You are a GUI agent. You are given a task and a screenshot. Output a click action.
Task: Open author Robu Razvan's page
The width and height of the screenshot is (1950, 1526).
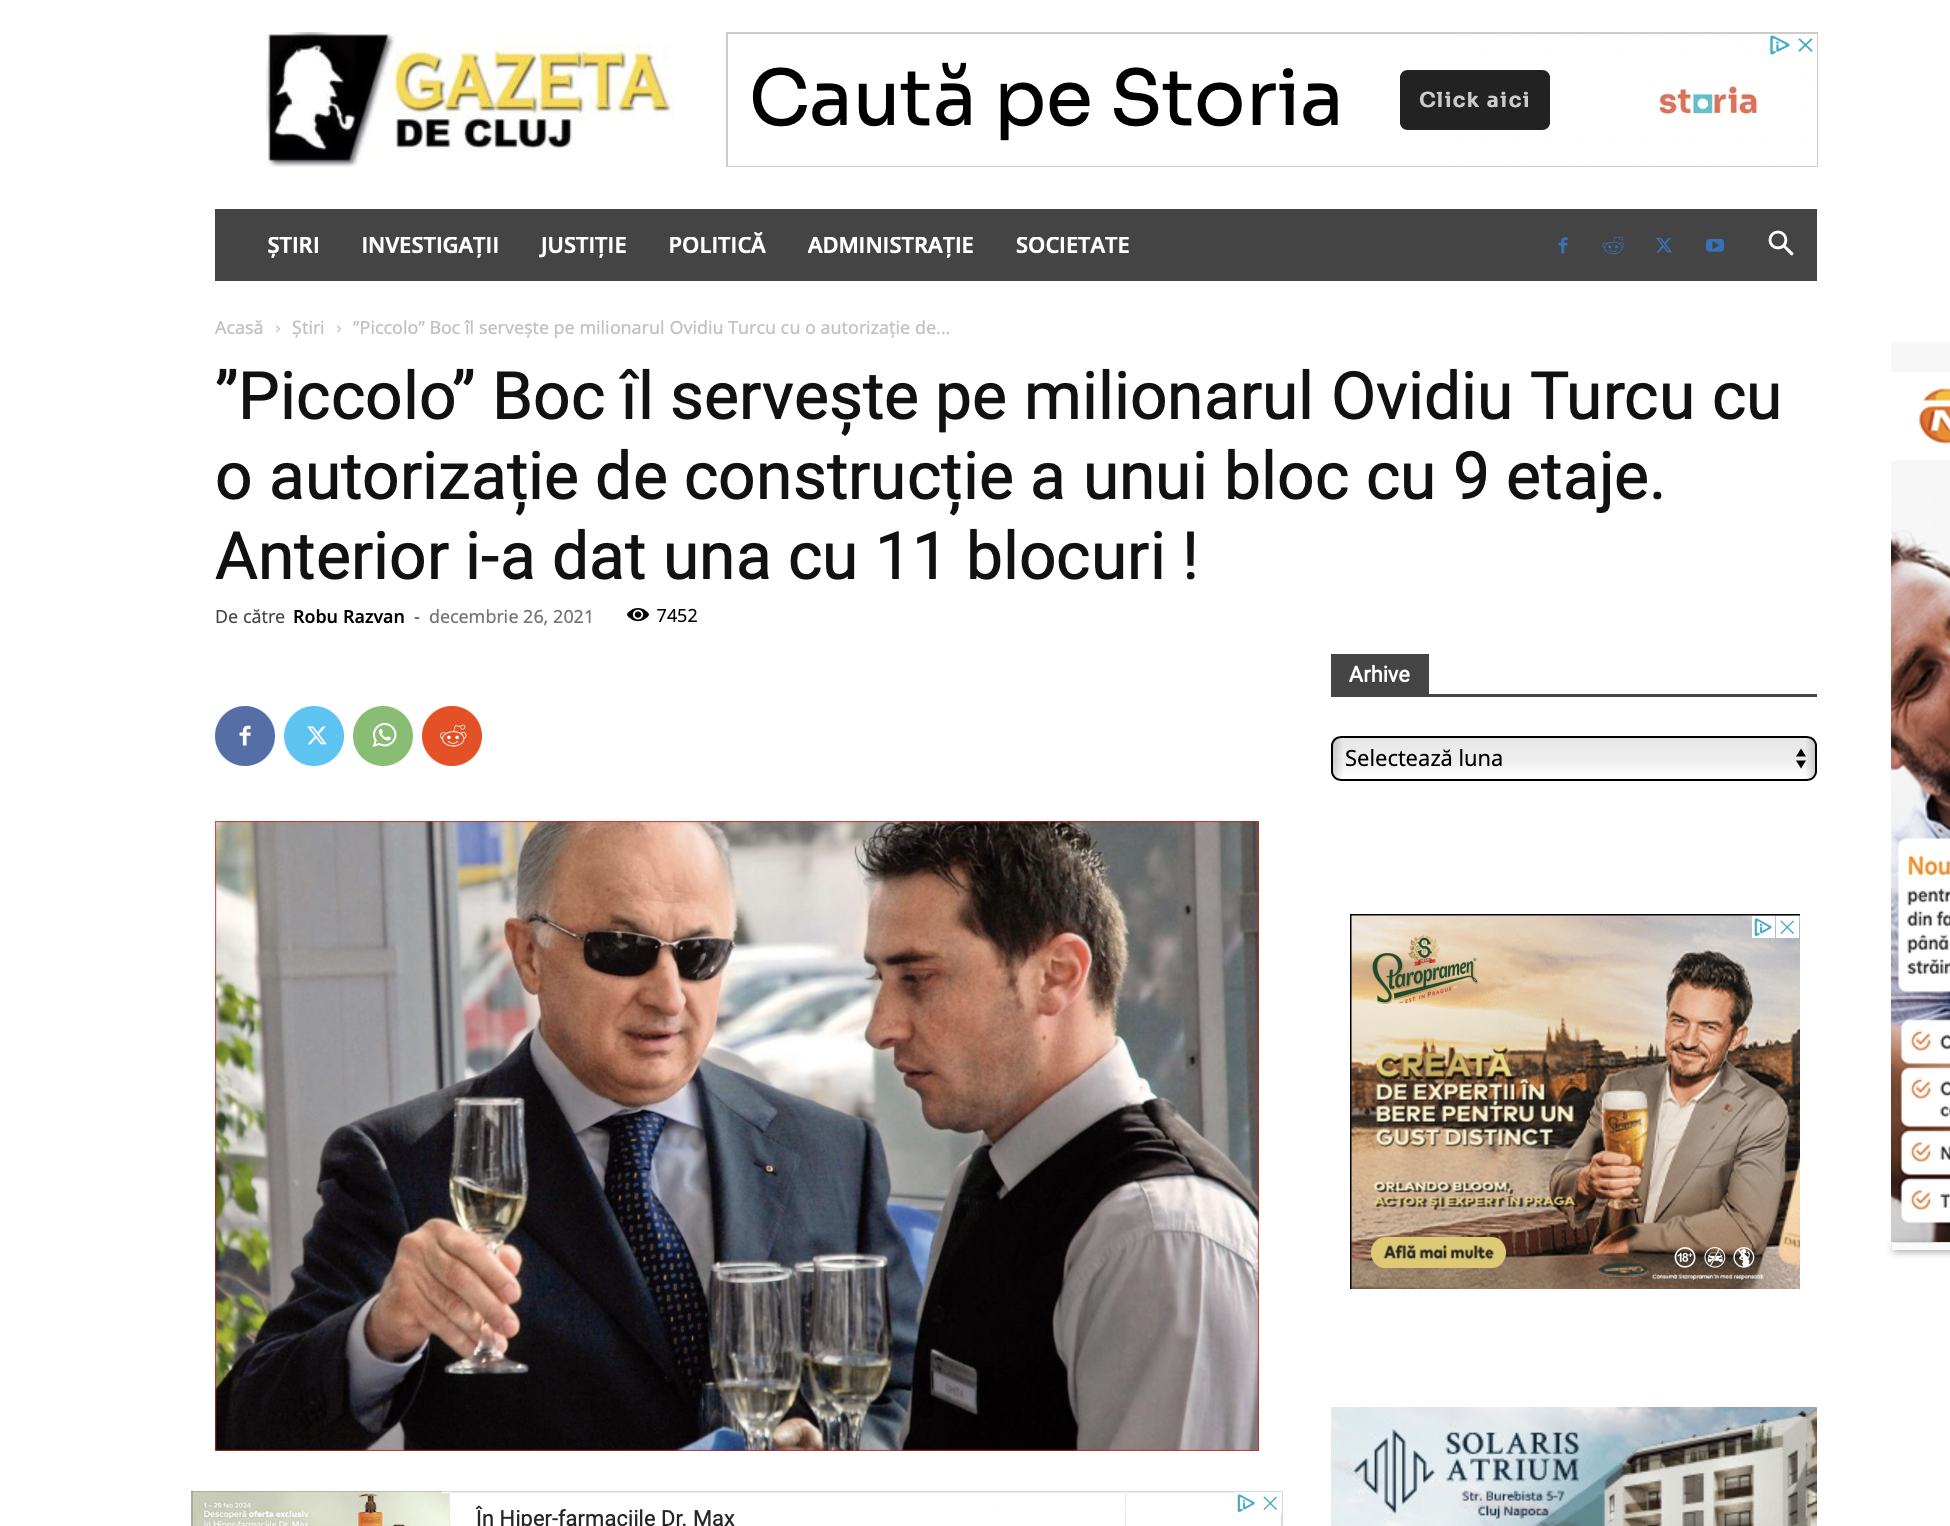coord(348,616)
